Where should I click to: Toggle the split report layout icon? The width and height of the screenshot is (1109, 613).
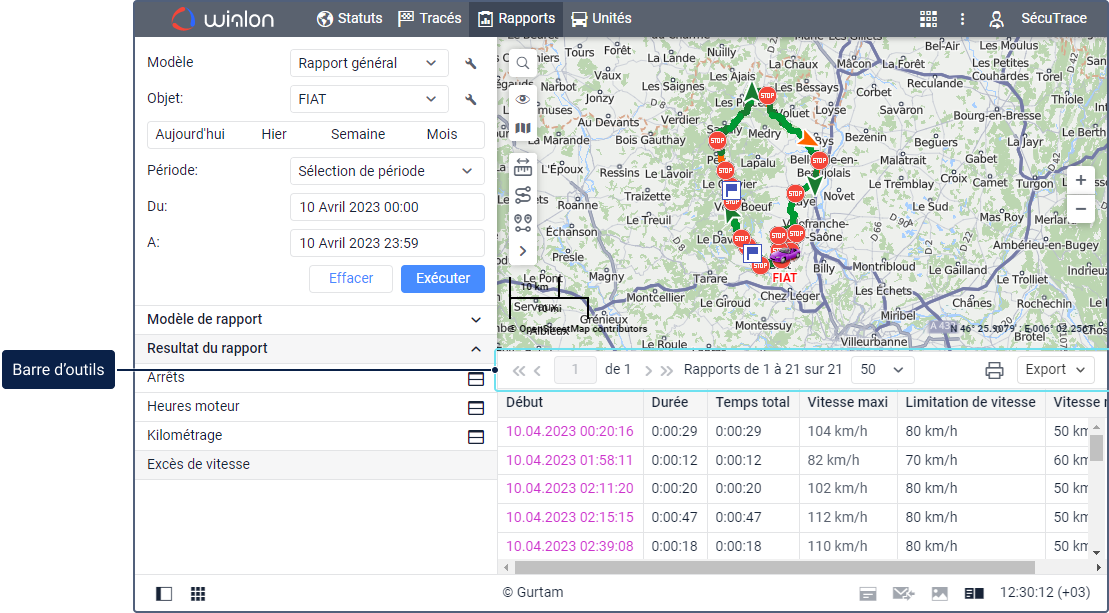[975, 594]
